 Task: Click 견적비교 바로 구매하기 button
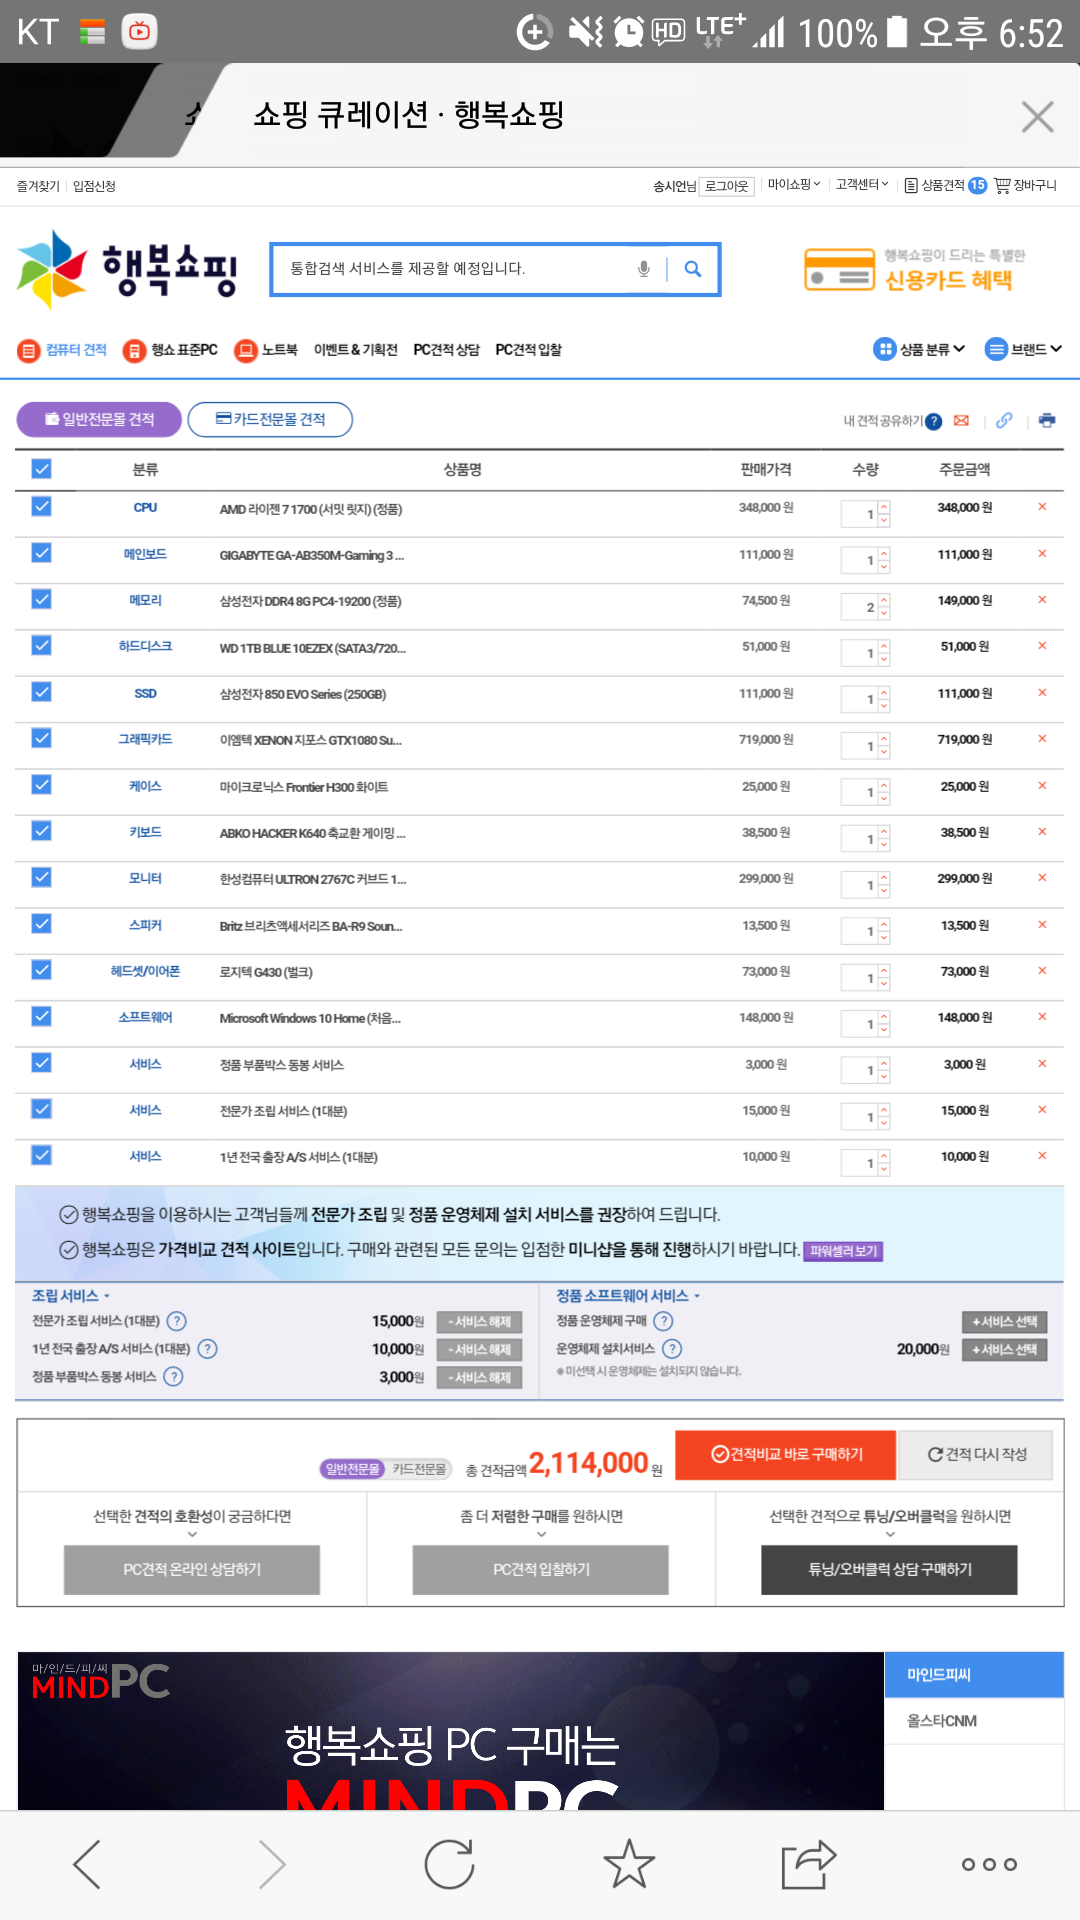pyautogui.click(x=786, y=1455)
